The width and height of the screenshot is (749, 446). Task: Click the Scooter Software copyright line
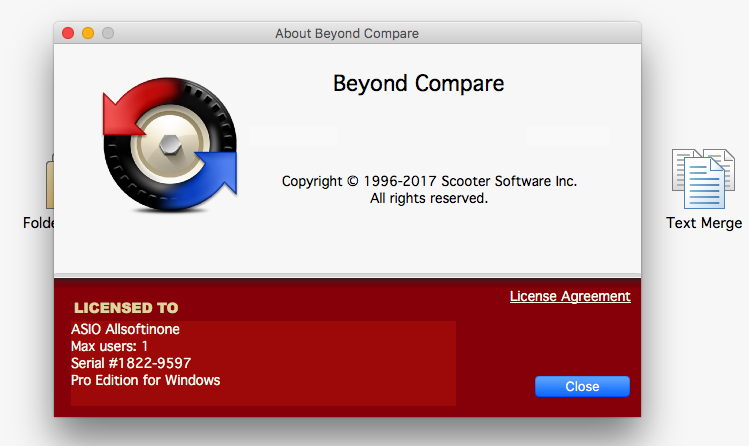[429, 181]
